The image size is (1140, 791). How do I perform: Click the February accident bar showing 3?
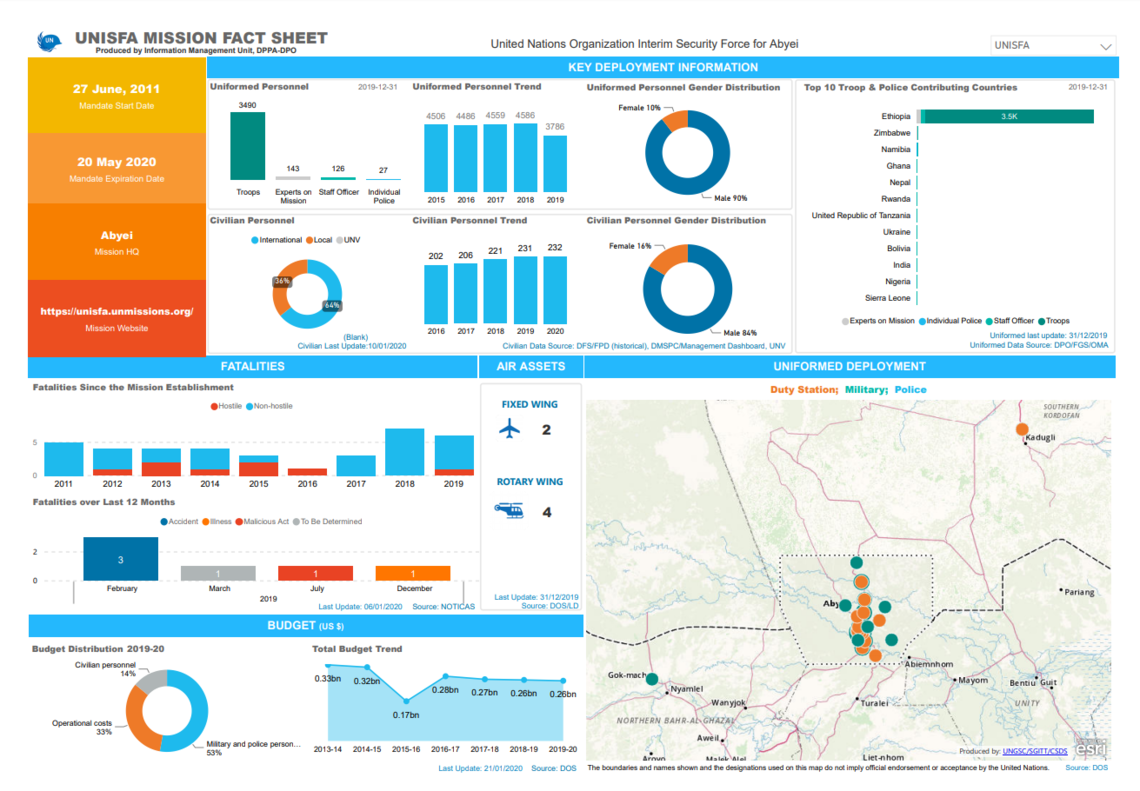pos(121,559)
